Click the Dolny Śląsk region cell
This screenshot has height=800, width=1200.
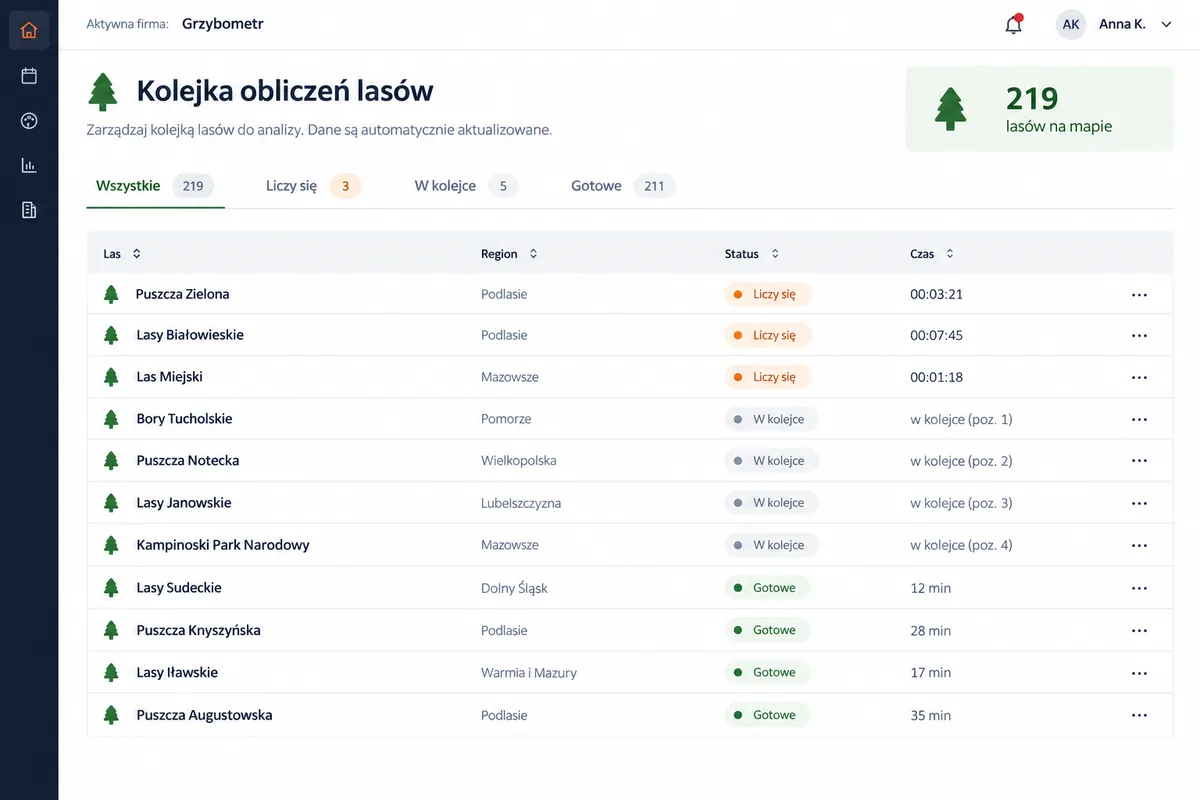[x=514, y=588]
